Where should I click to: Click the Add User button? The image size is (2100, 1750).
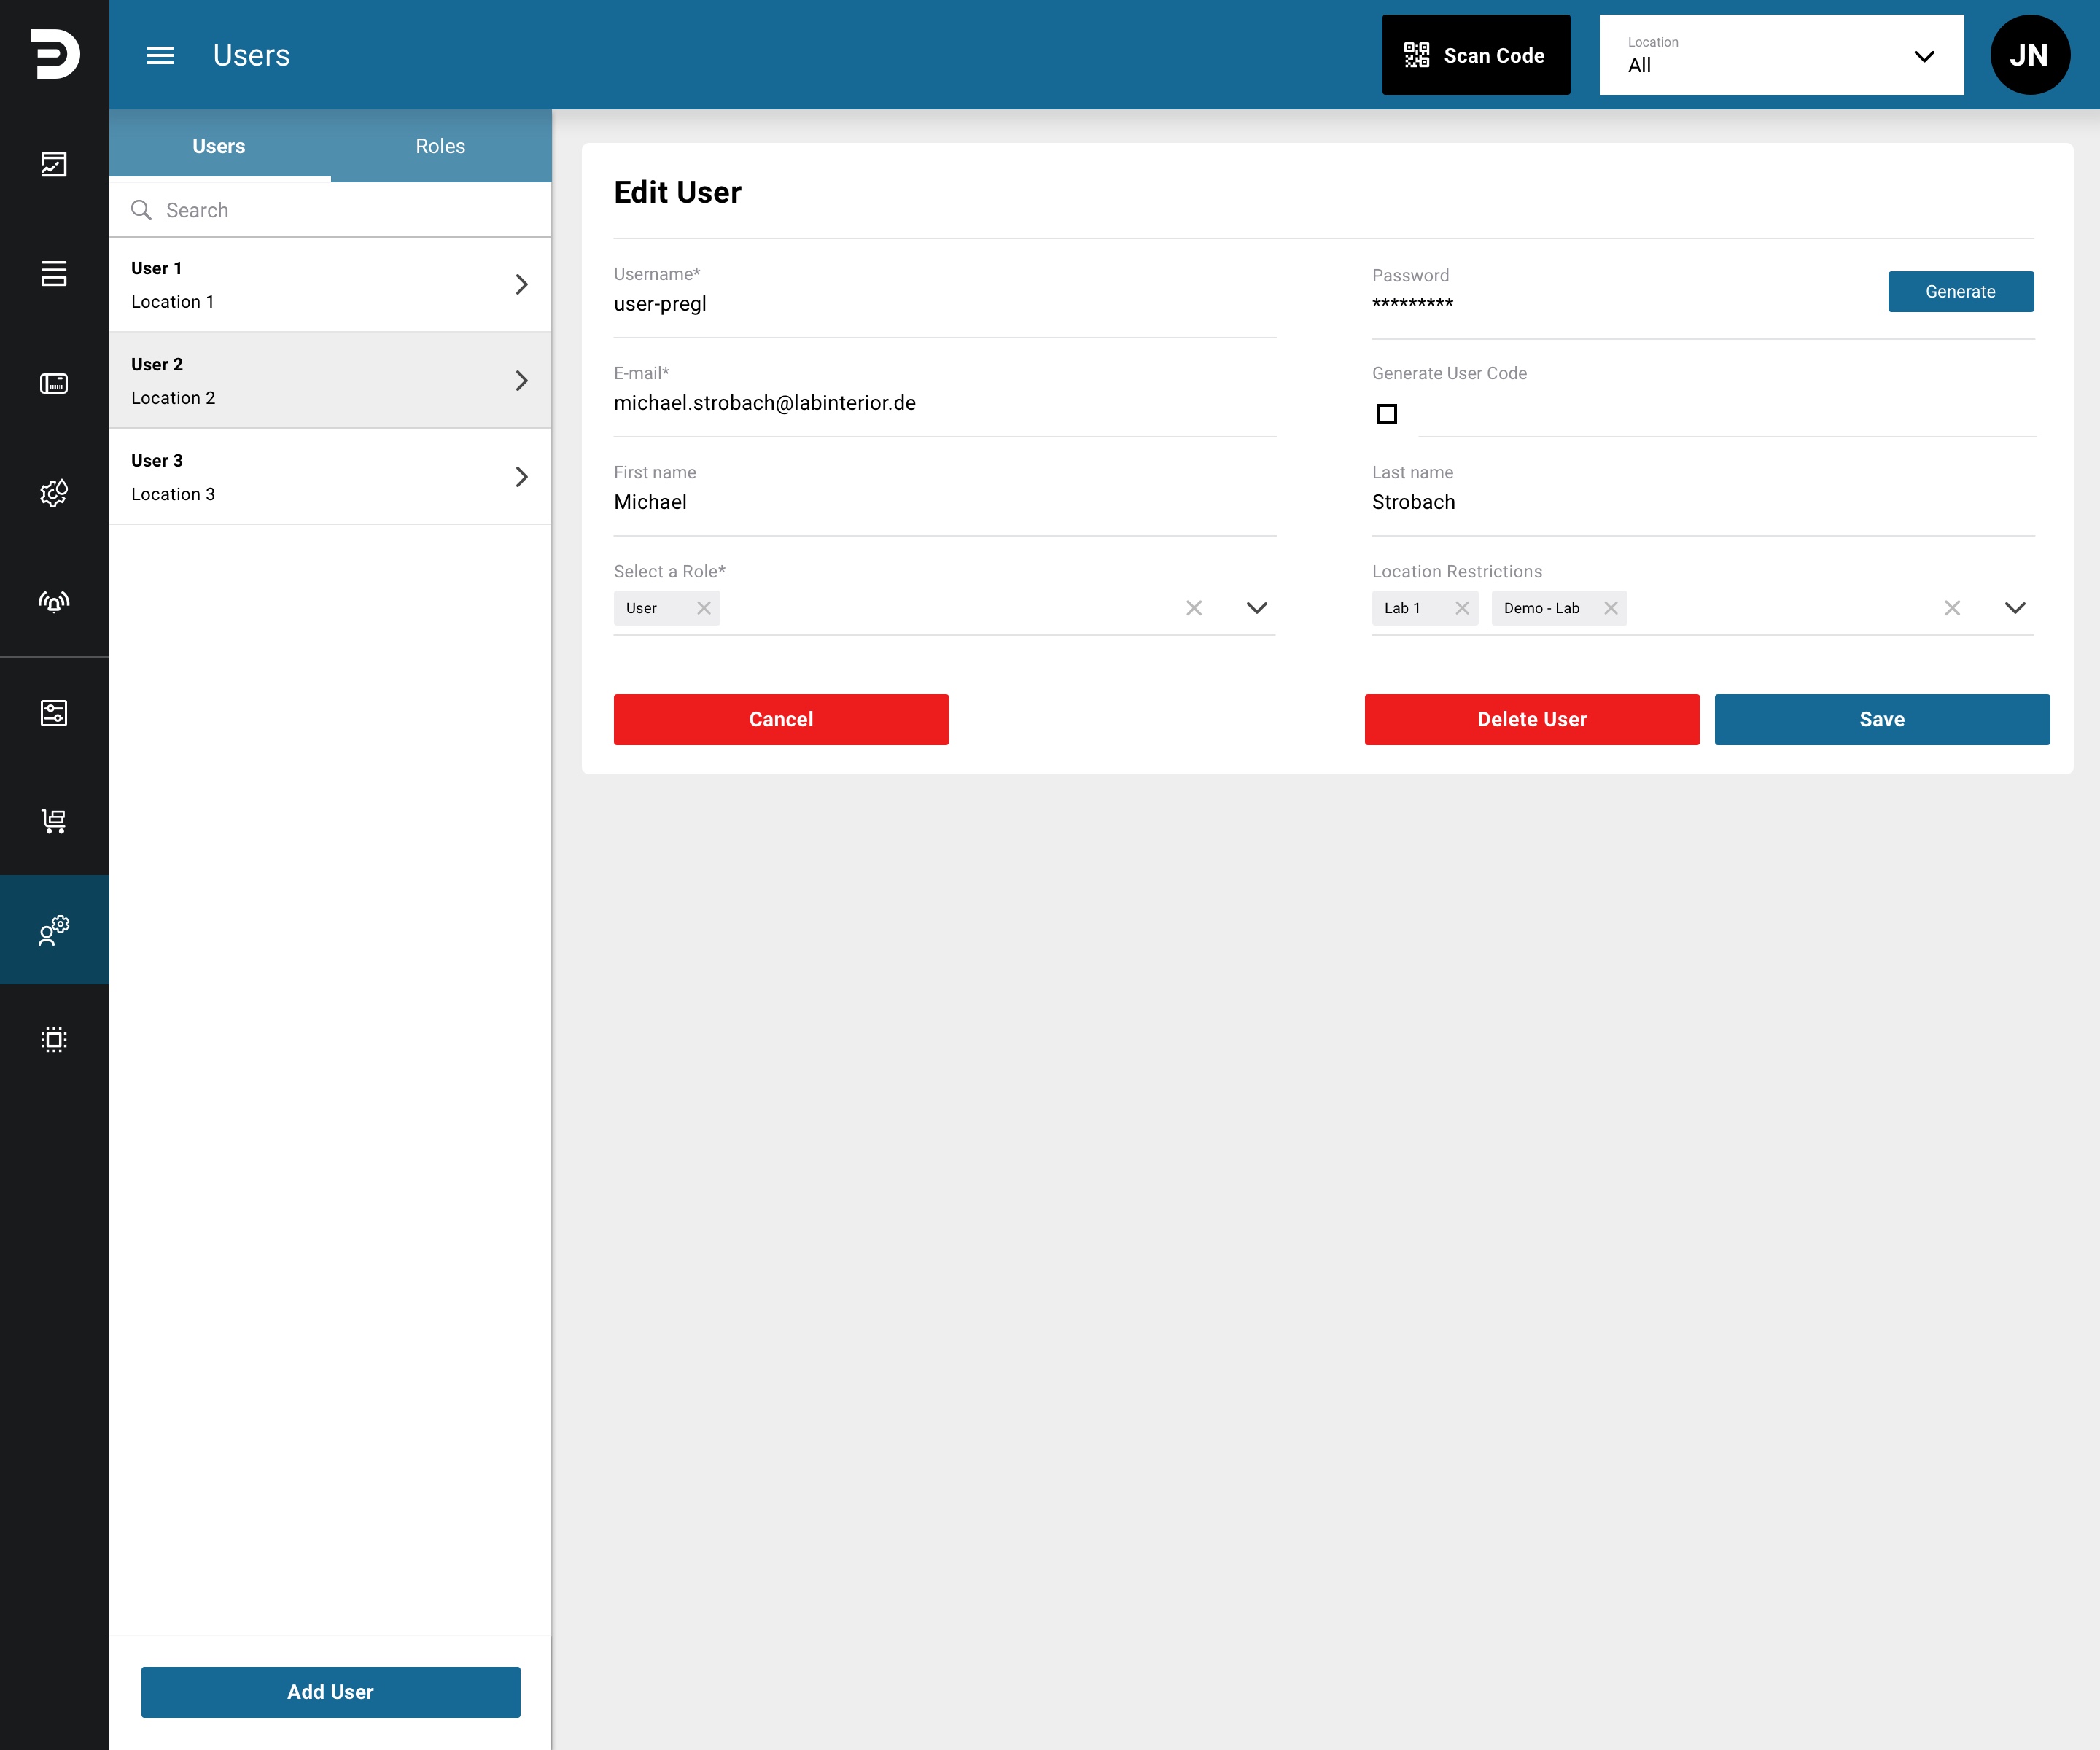pos(330,1692)
